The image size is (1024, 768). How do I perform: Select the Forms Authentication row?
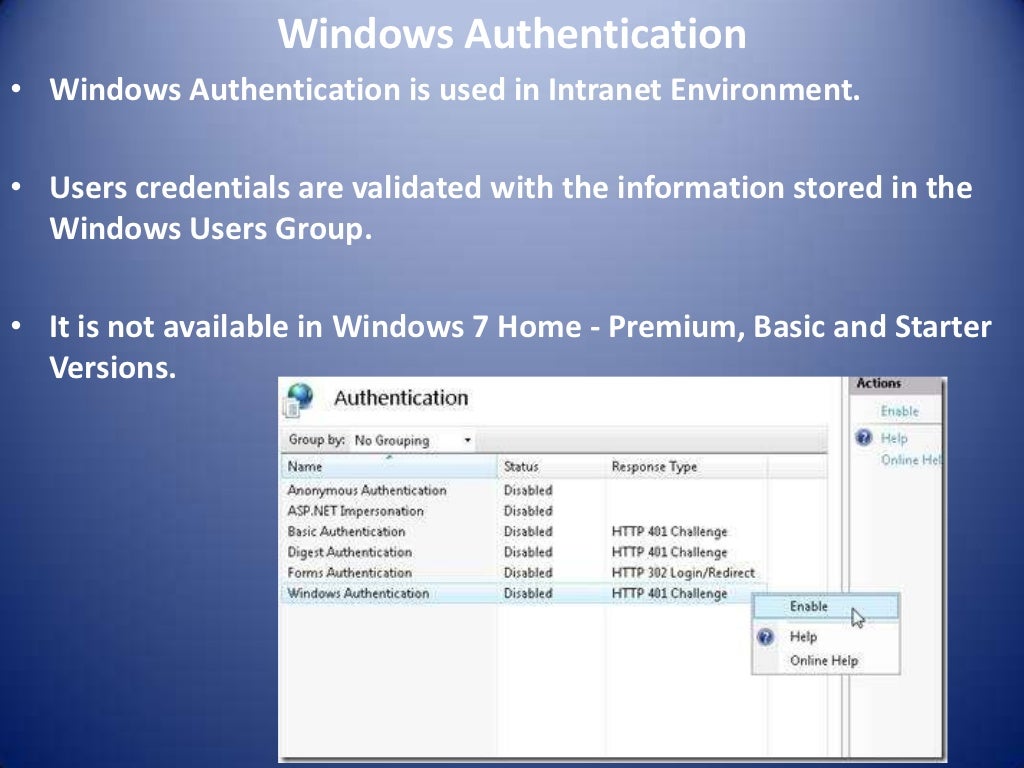coord(349,573)
